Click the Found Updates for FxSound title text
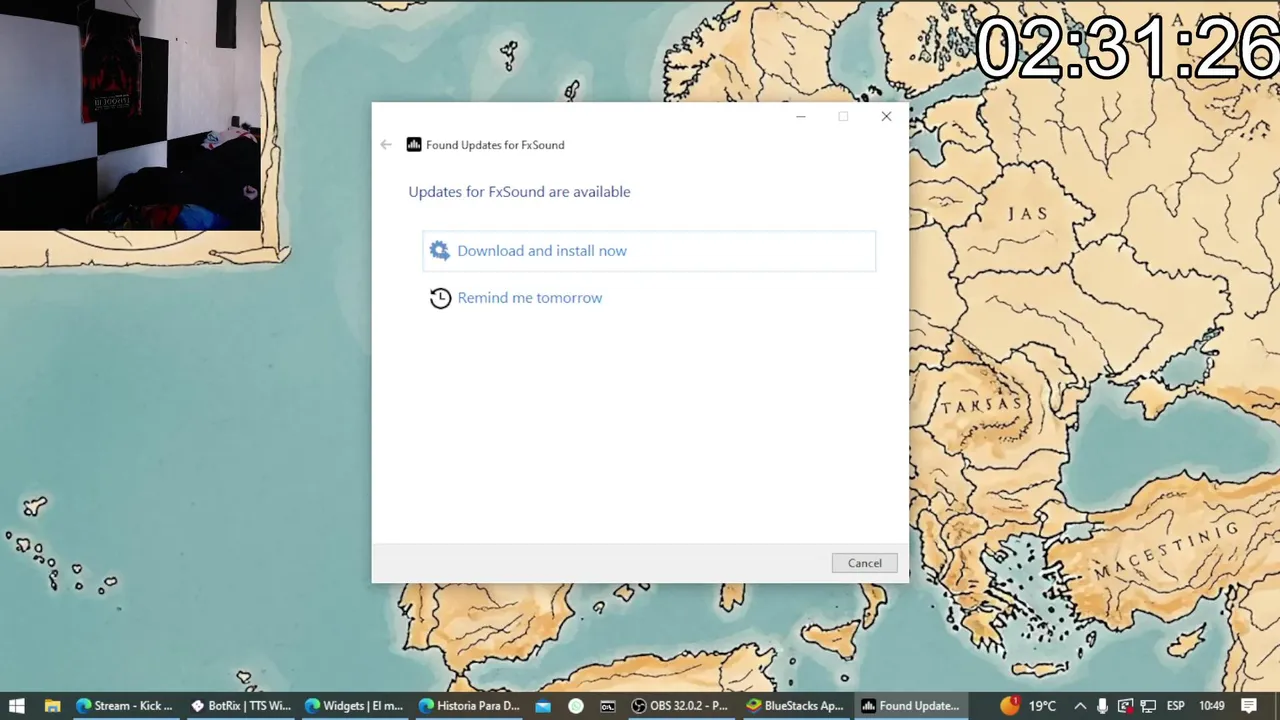The image size is (1280, 720). 495,145
